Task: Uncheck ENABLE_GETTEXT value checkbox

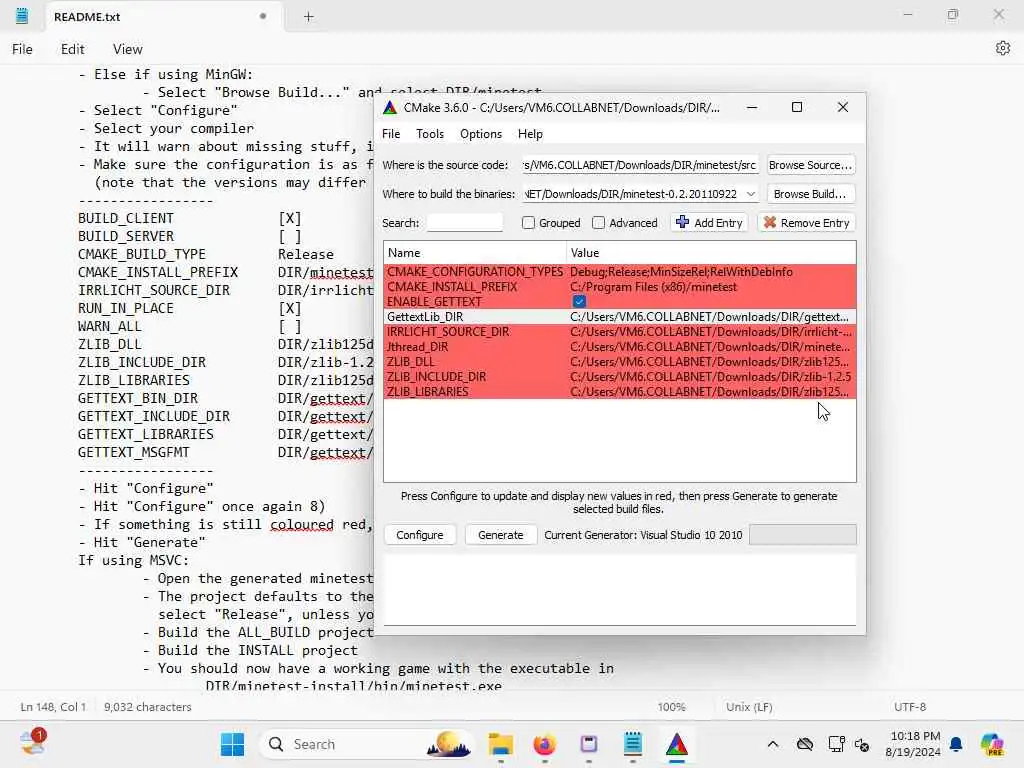Action: coord(579,302)
